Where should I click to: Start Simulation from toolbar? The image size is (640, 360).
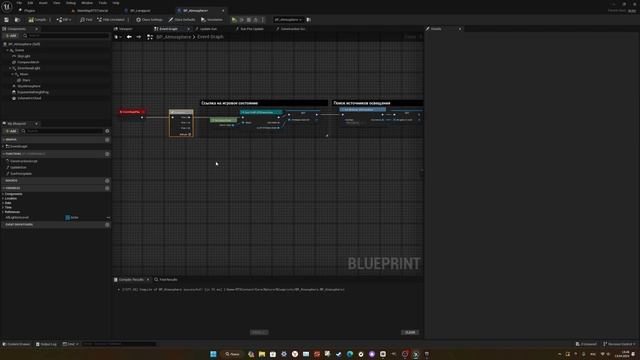click(212, 20)
